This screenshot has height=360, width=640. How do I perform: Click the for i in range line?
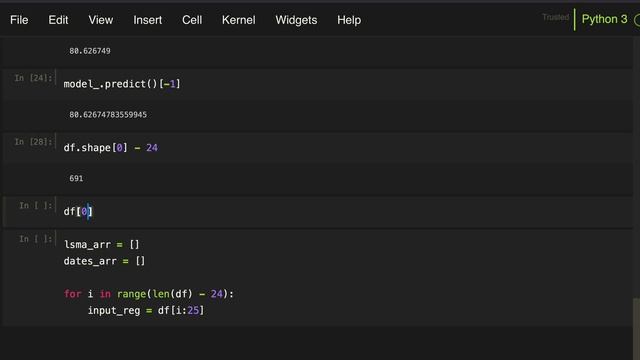pos(149,294)
